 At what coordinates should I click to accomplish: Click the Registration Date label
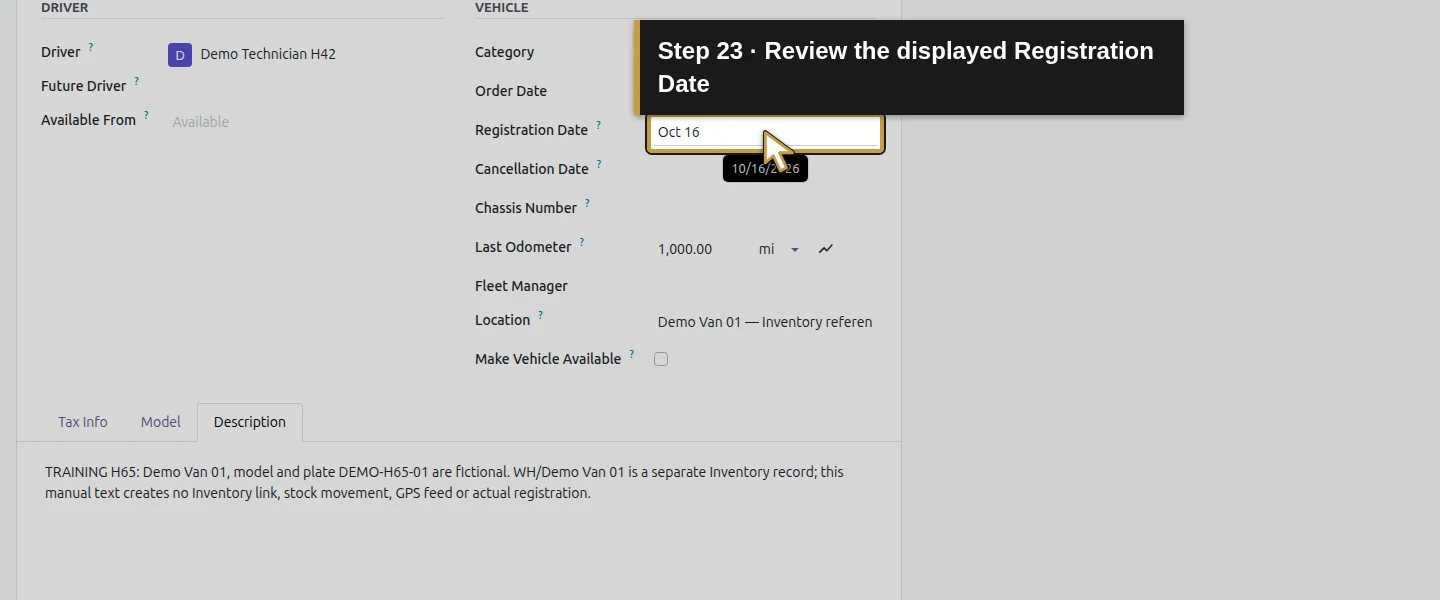[531, 130]
